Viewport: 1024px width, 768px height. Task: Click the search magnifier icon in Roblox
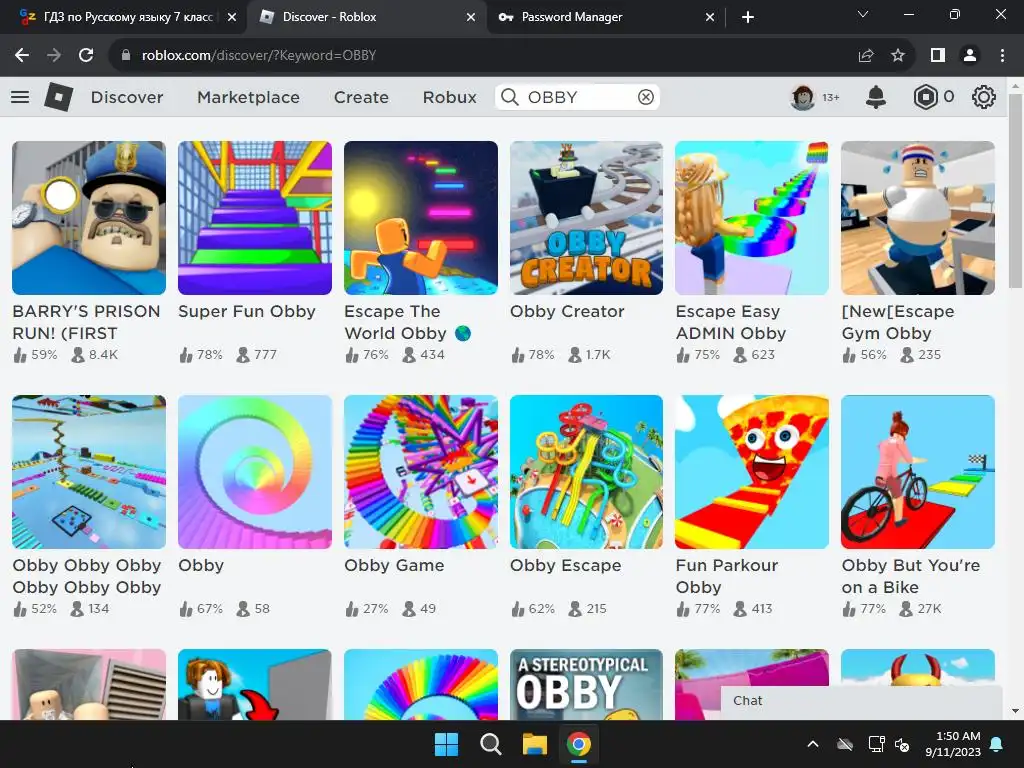[x=509, y=97]
